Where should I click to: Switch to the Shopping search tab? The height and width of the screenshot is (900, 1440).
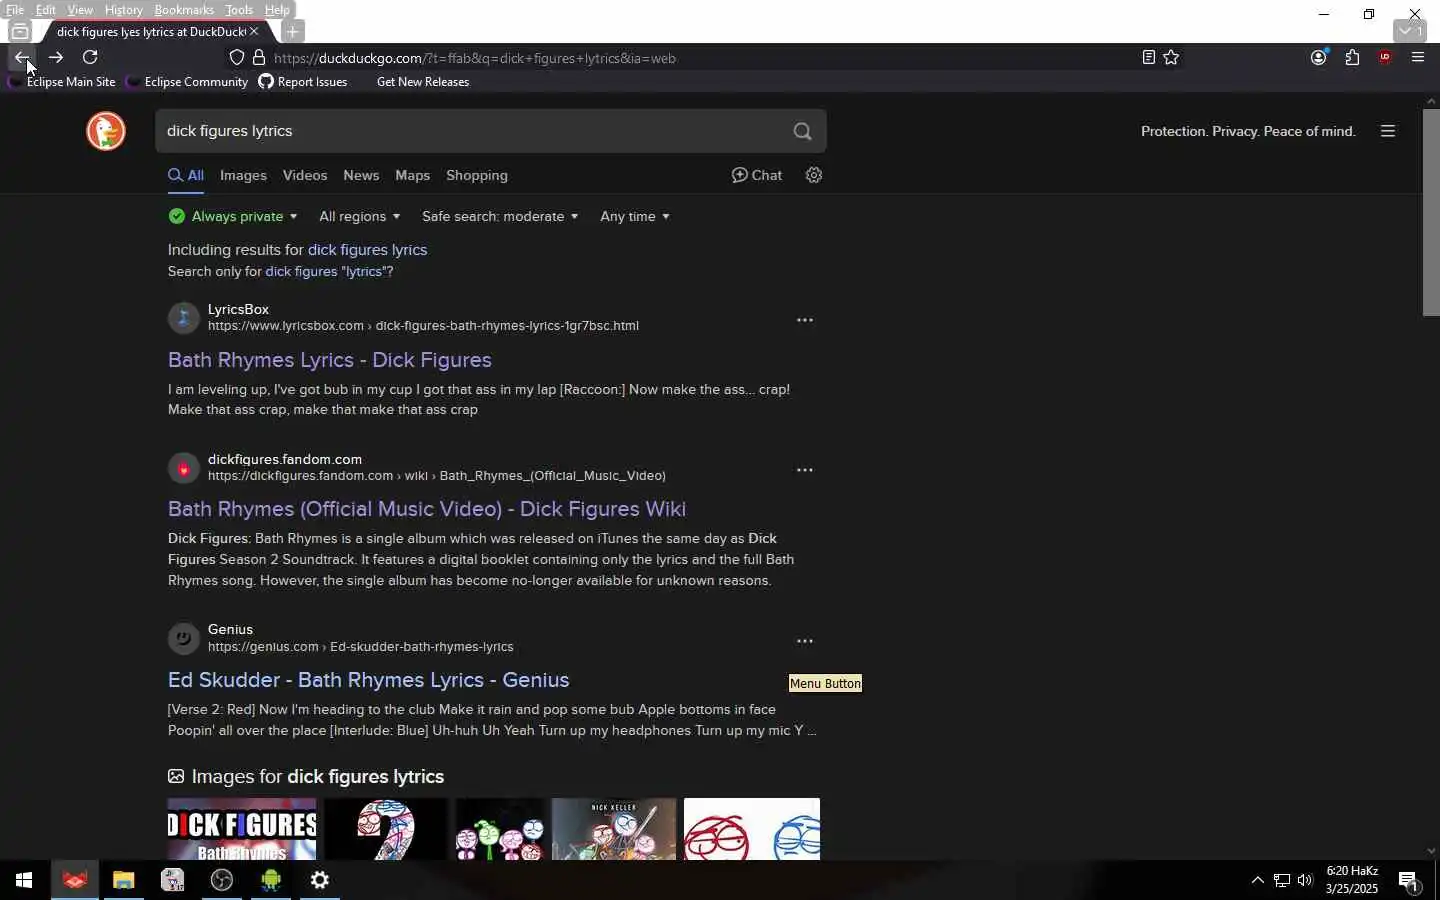tap(477, 176)
